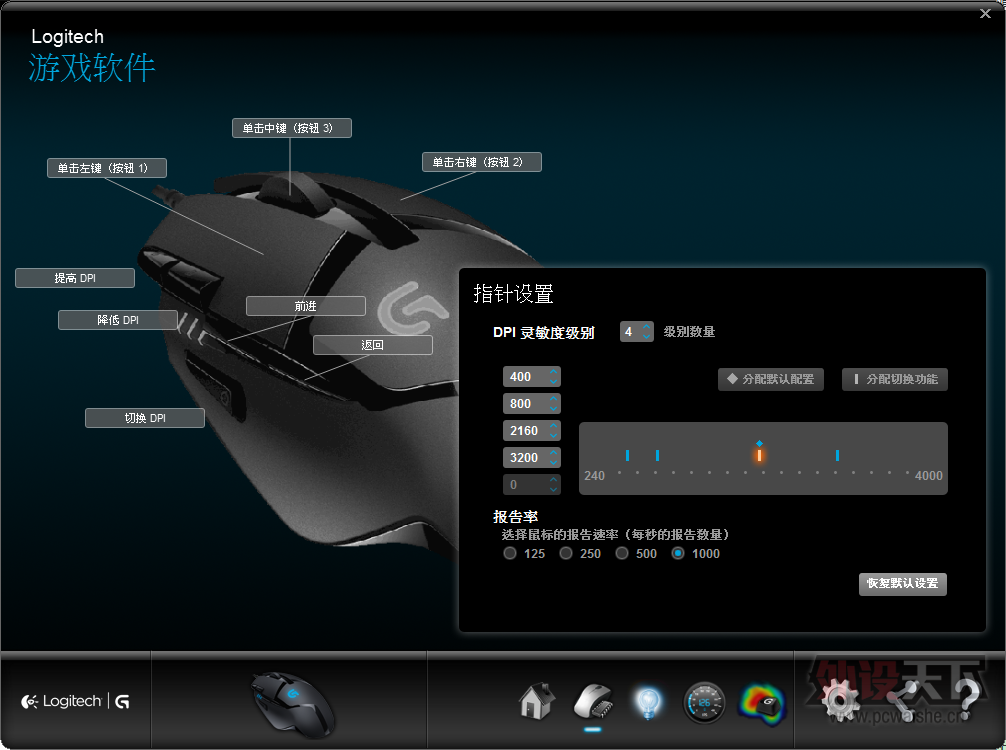
Task: Increase the 2160 DPI value with up arrow
Action: 554,426
